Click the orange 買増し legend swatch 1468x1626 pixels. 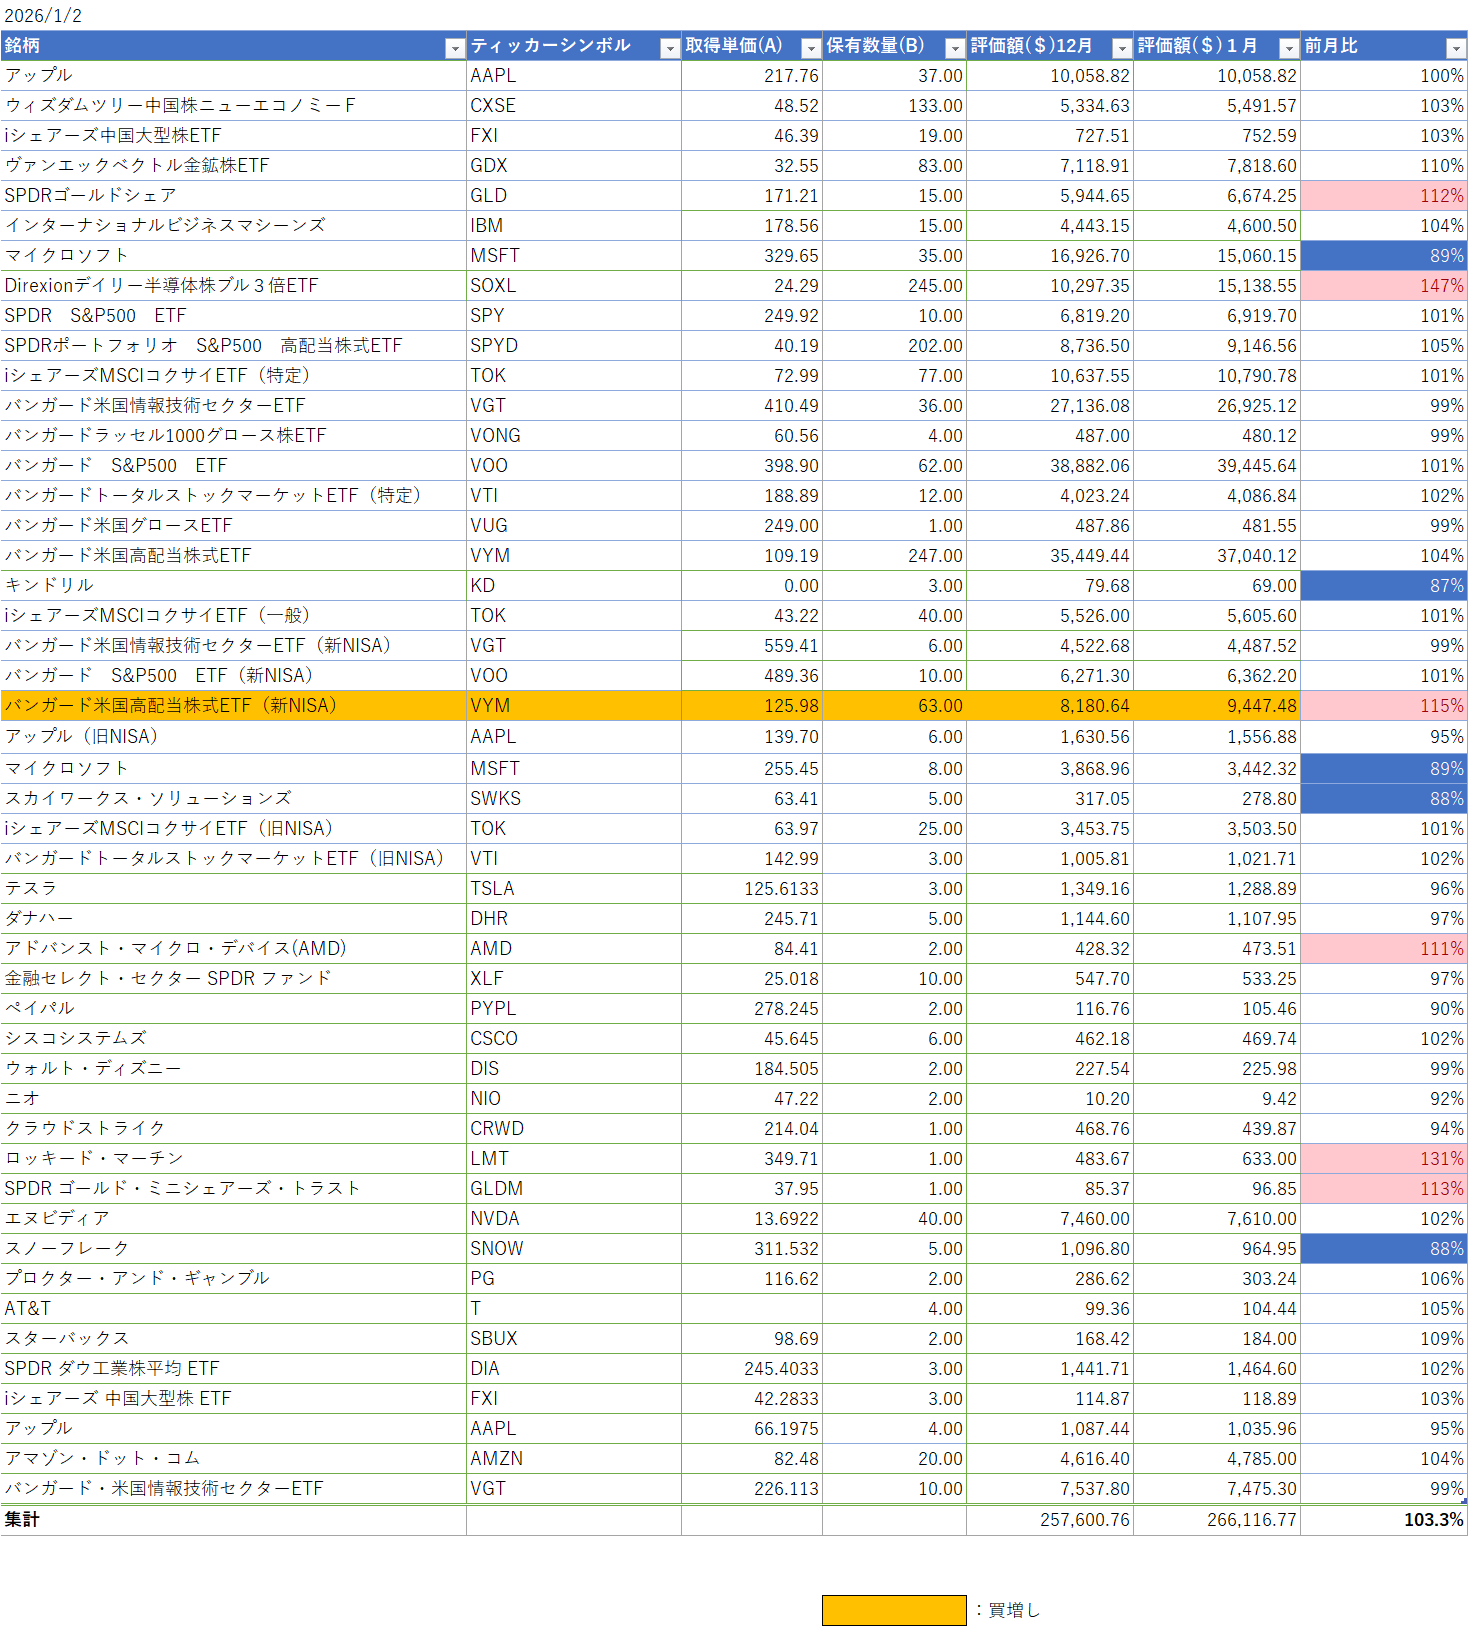point(894,1610)
